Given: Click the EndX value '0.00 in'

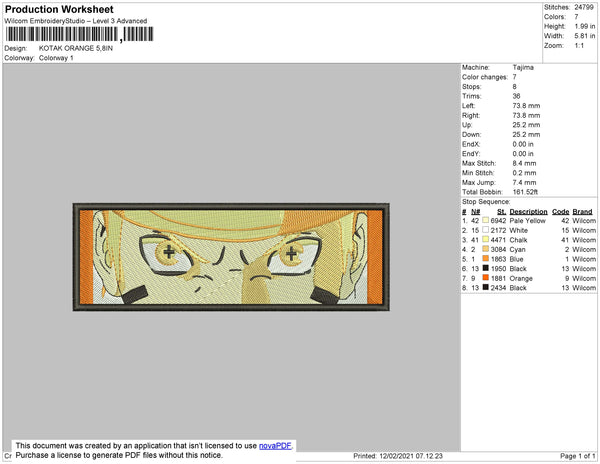Looking at the screenshot, I should pos(523,144).
